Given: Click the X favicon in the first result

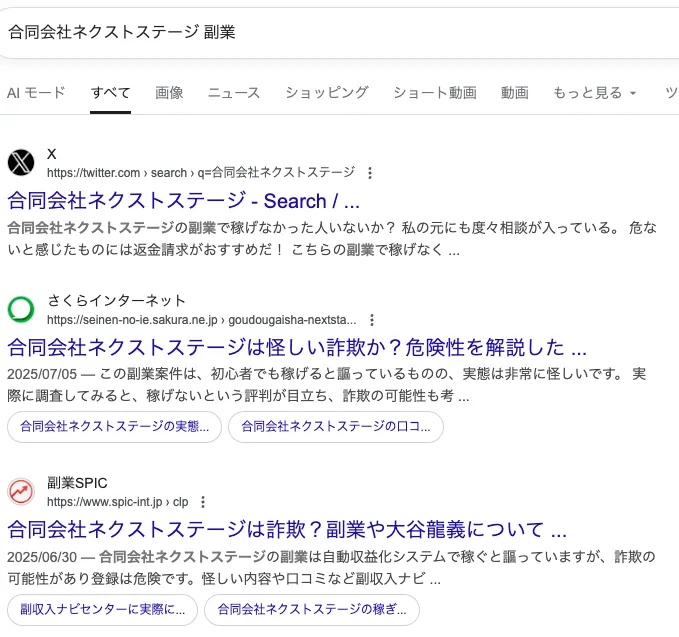Looking at the screenshot, I should [x=21, y=162].
